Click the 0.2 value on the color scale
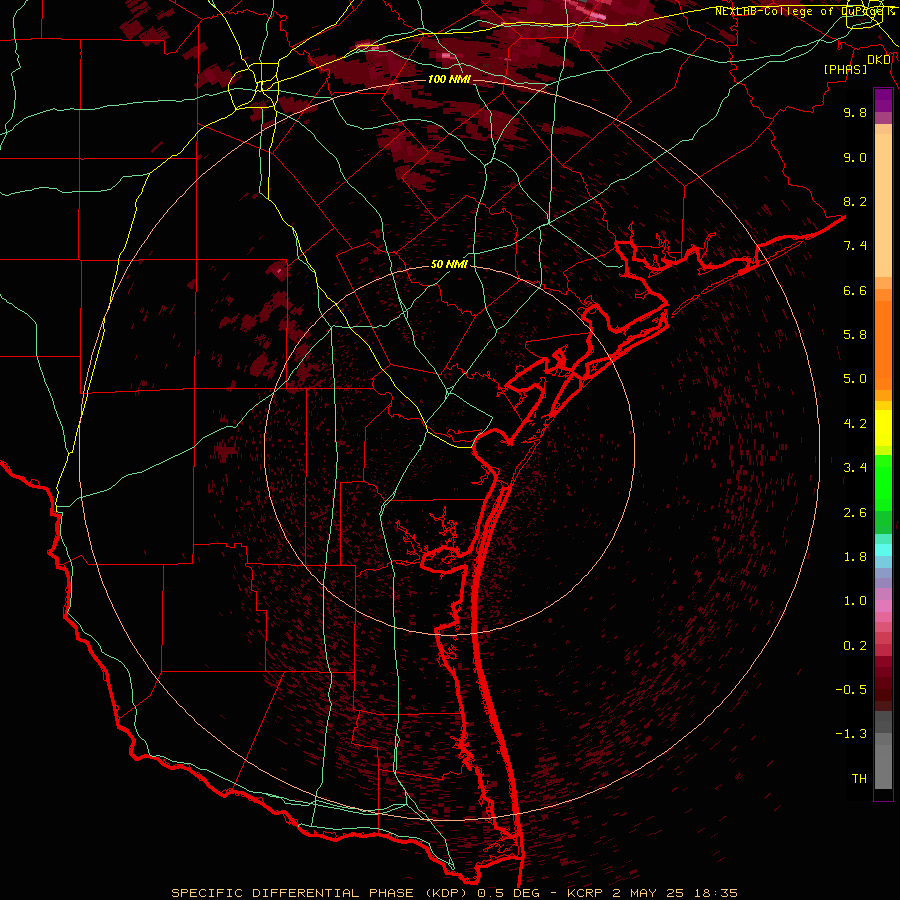The height and width of the screenshot is (900, 900). click(855, 646)
